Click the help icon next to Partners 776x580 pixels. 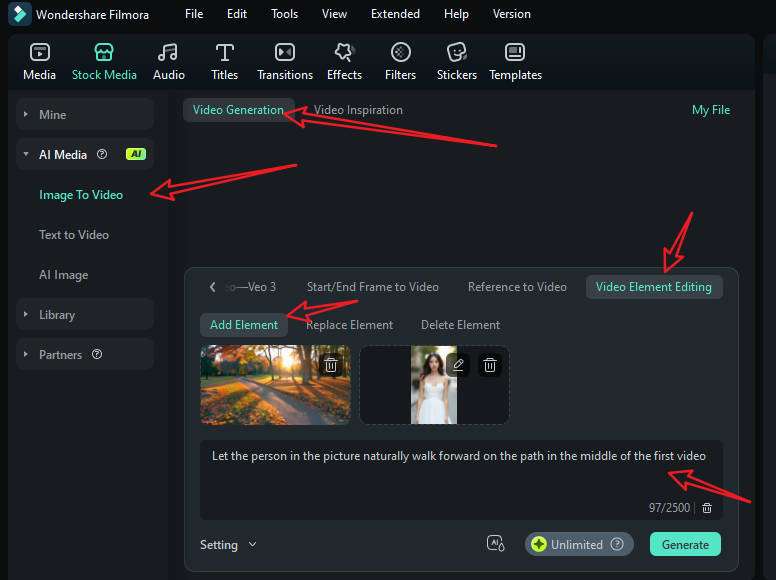point(97,354)
